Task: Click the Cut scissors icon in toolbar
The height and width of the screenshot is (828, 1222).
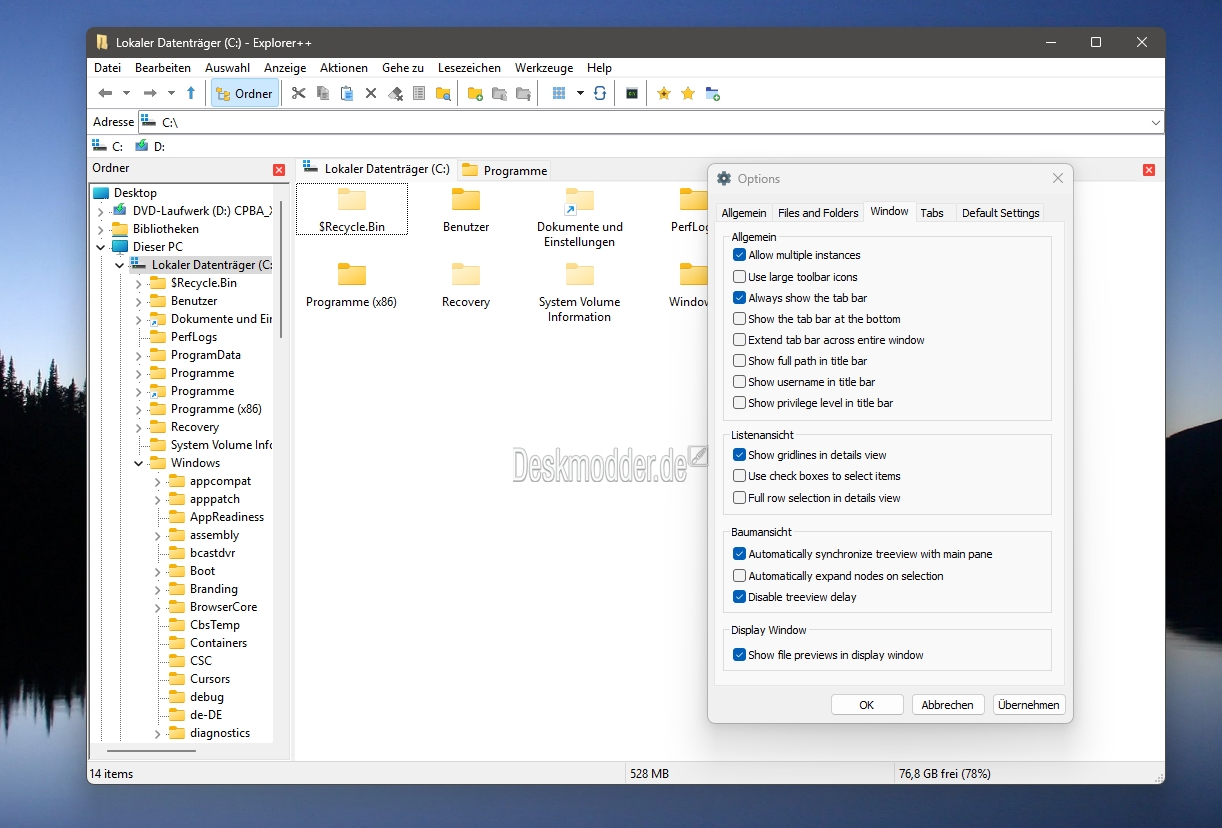Action: (298, 93)
